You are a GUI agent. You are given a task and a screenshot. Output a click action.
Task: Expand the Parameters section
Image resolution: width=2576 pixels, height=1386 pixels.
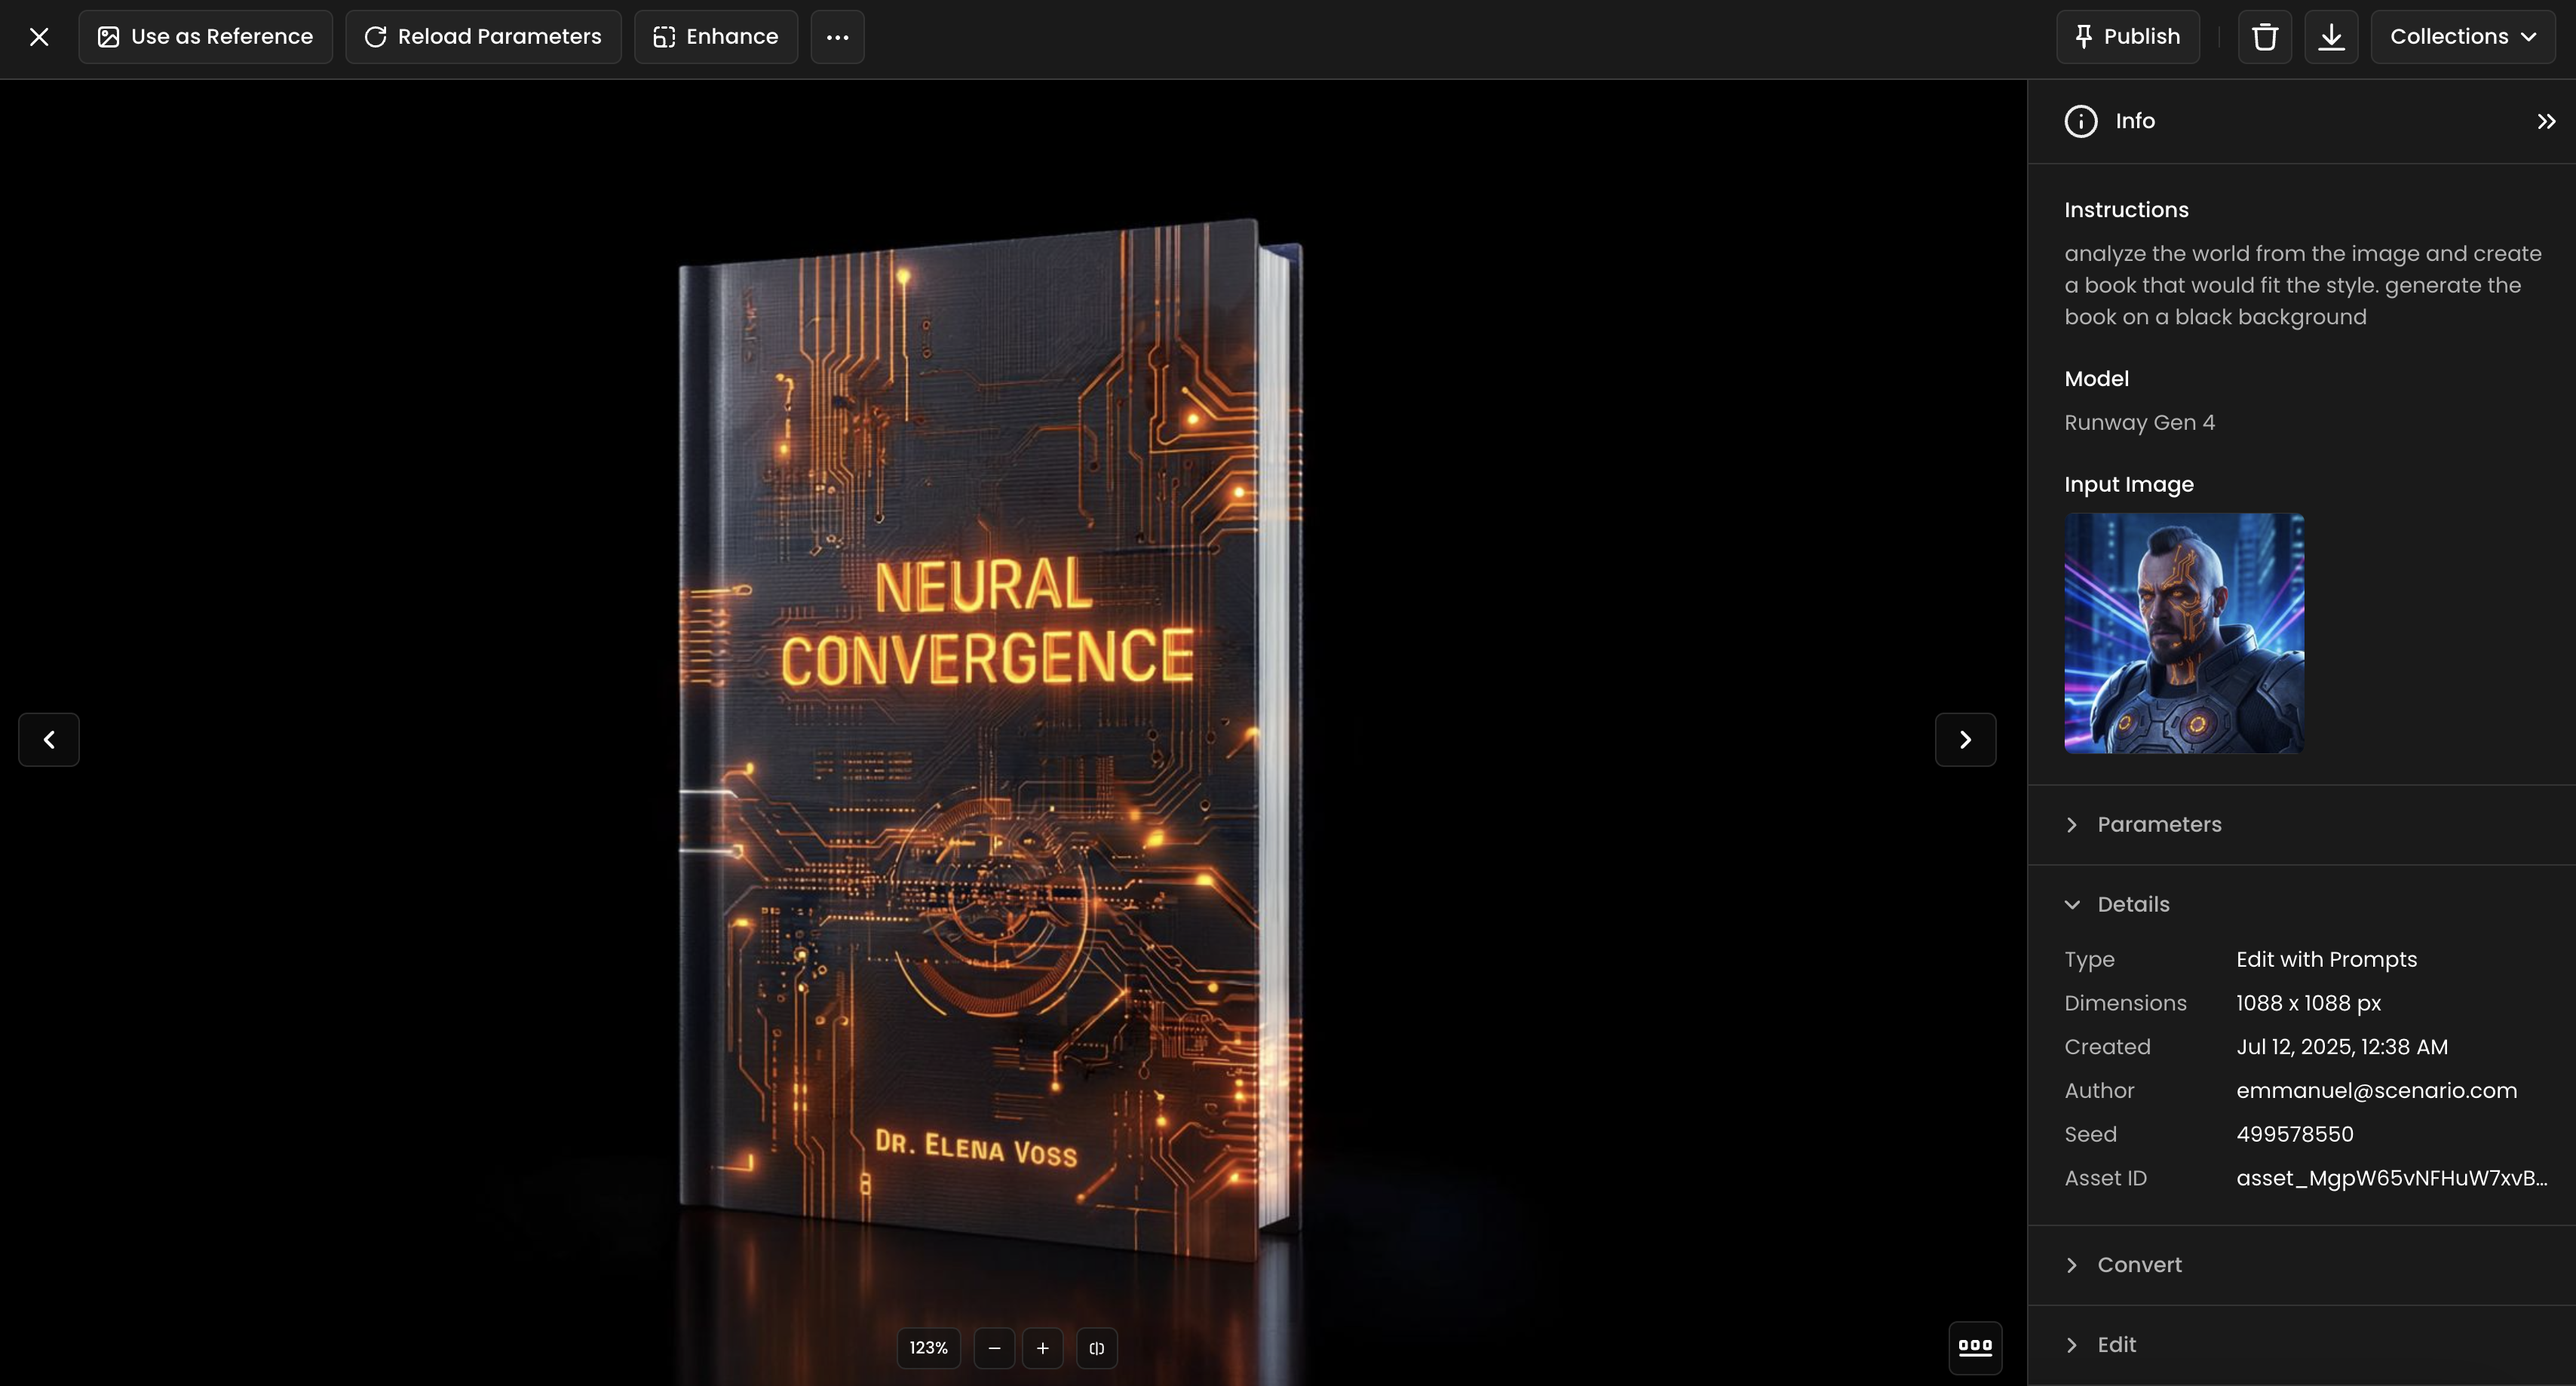tap(2158, 824)
